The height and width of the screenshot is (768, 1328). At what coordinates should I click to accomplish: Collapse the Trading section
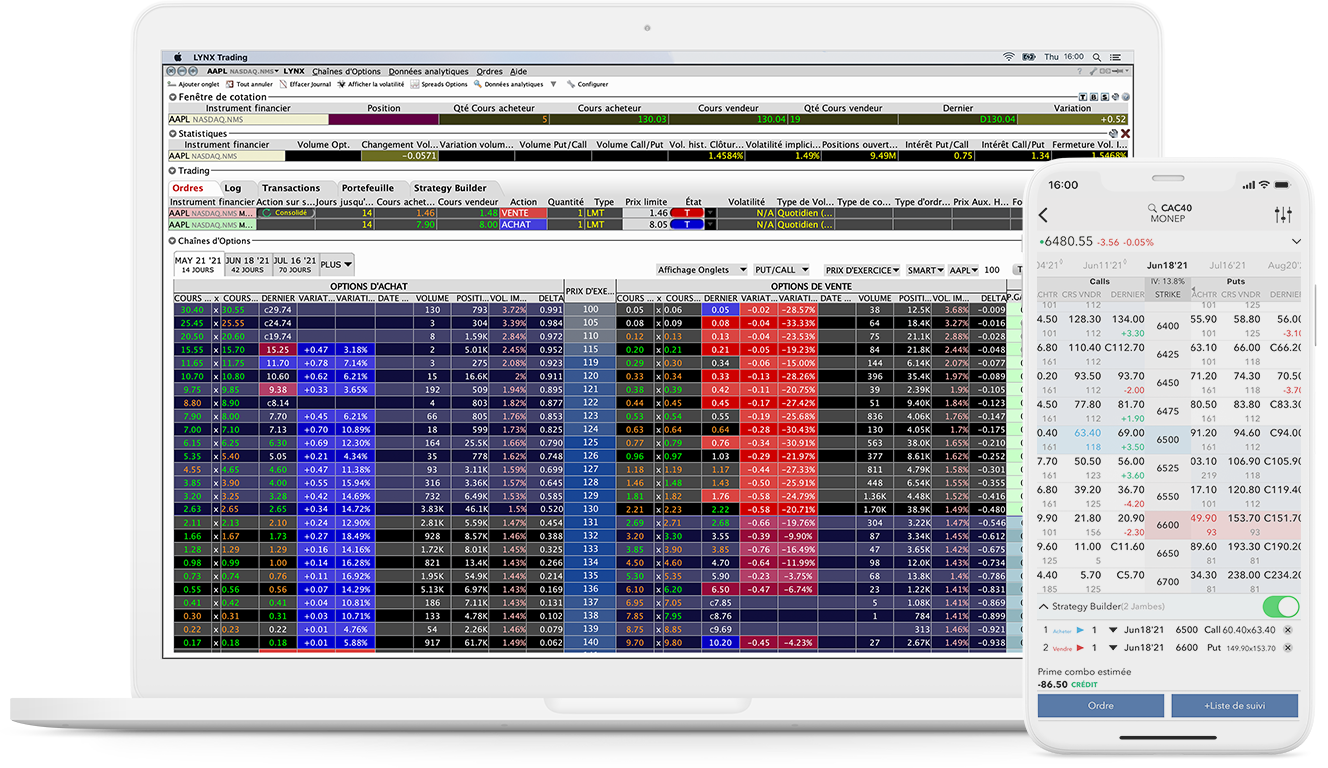[x=172, y=171]
